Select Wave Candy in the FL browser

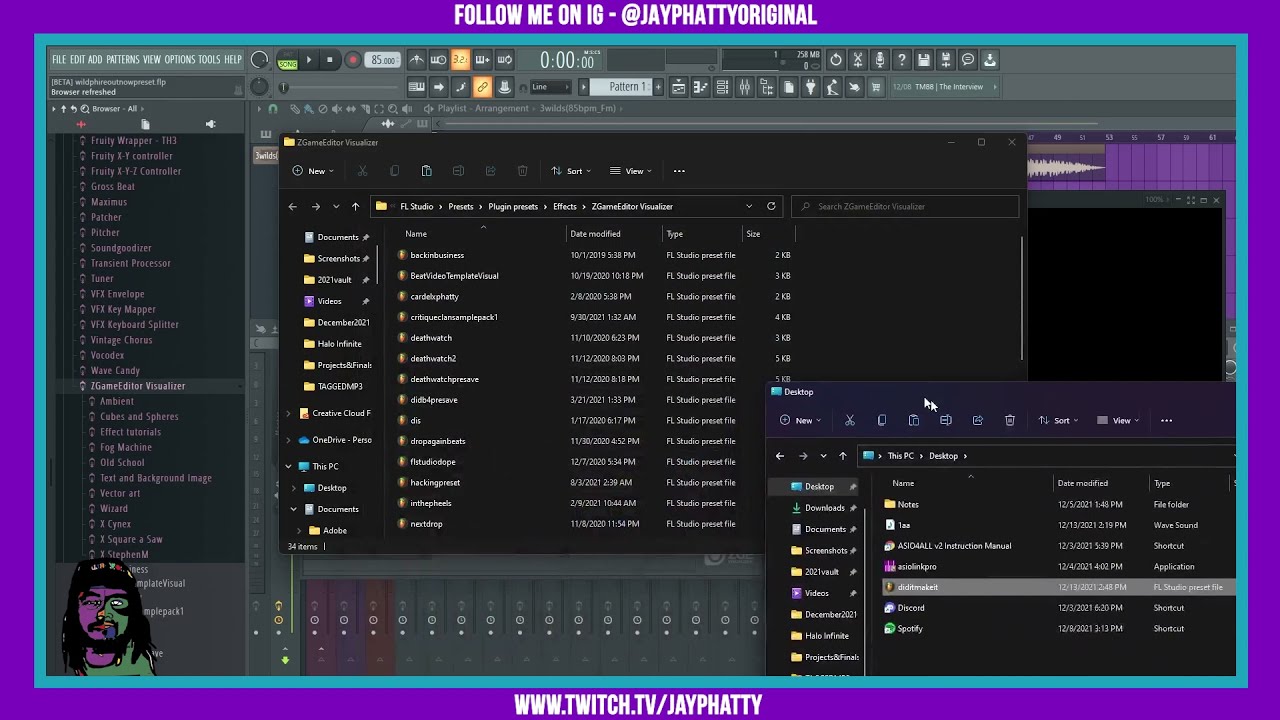click(x=115, y=371)
